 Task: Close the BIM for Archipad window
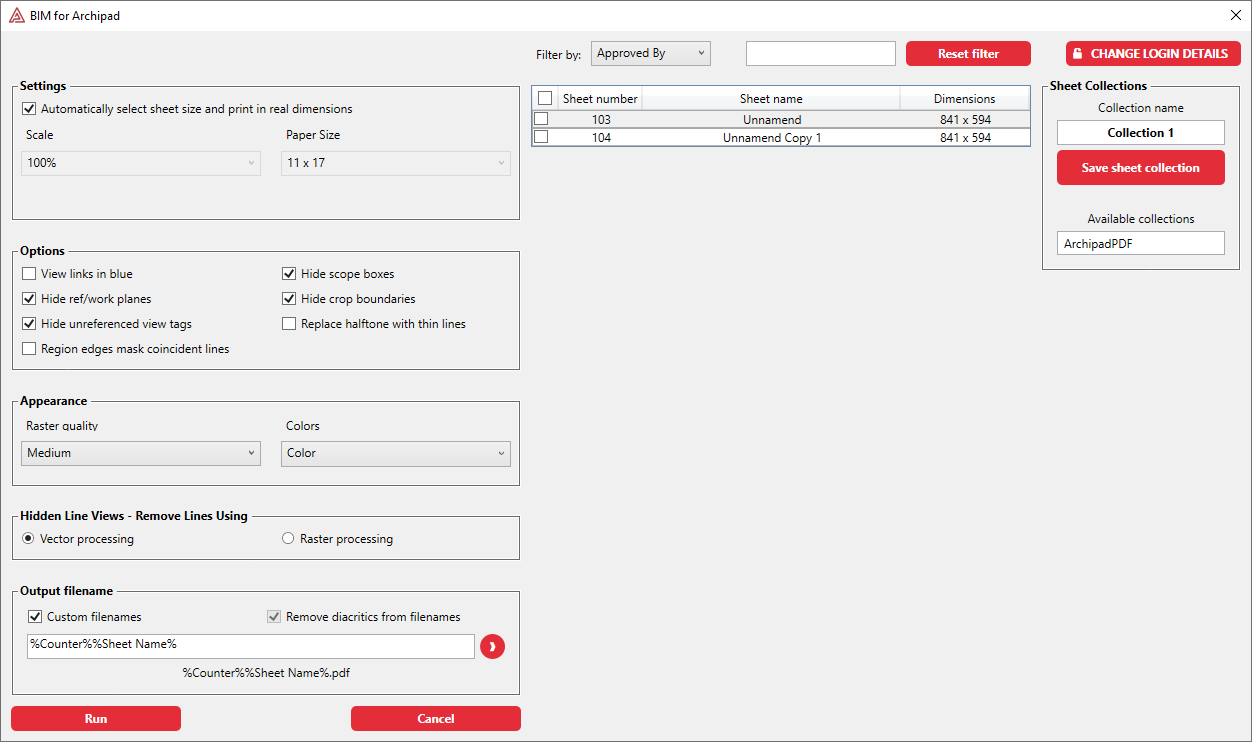pos(1235,15)
